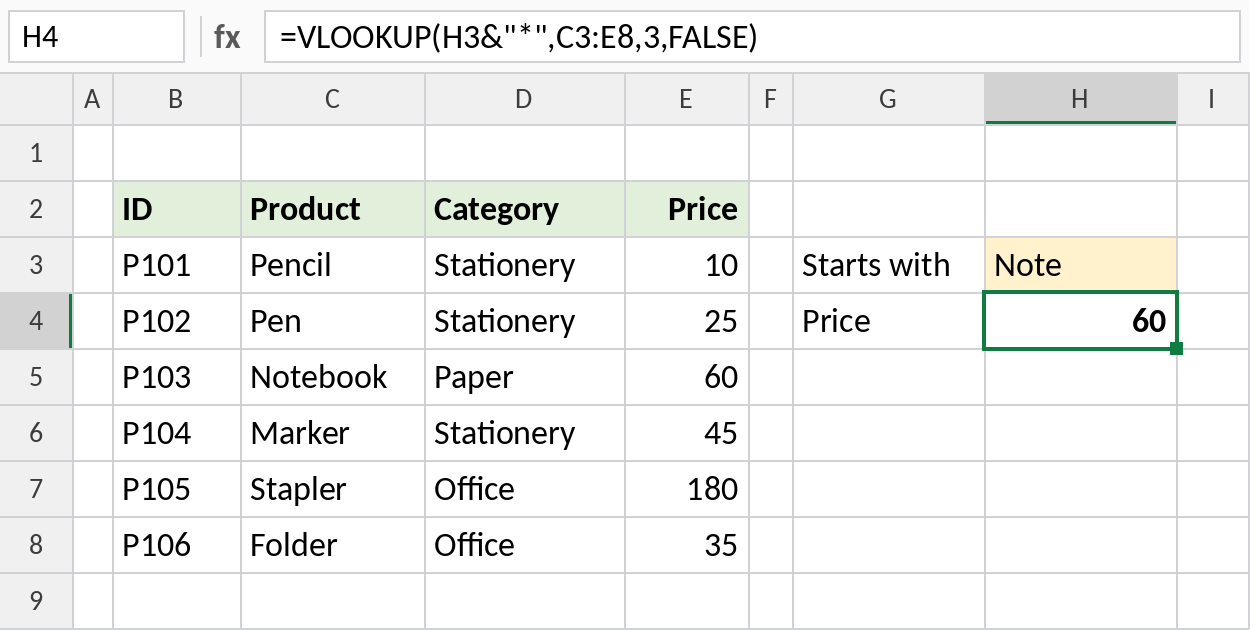The image size is (1250, 630).
Task: Select price 60 in Notebook row
Action: tap(687, 377)
